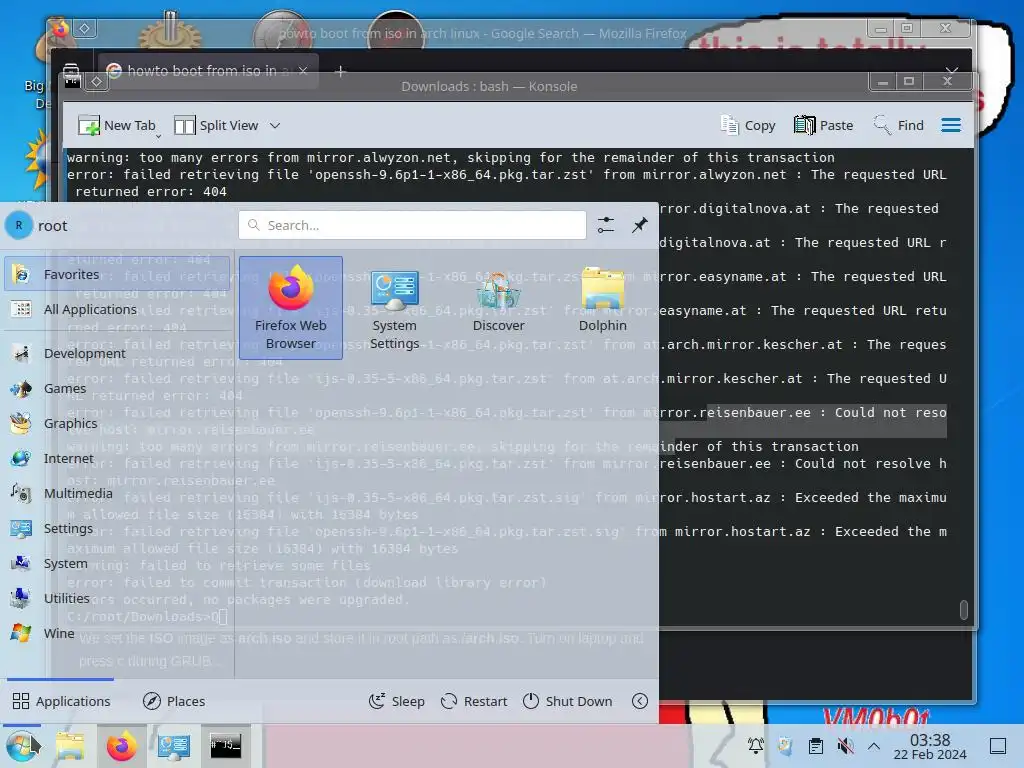Open notifications bell in system tray
1024x768 pixels.
pos(756,746)
